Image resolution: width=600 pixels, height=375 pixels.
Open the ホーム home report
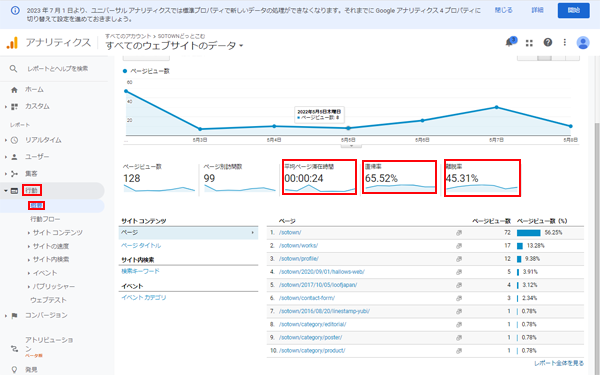pos(34,90)
